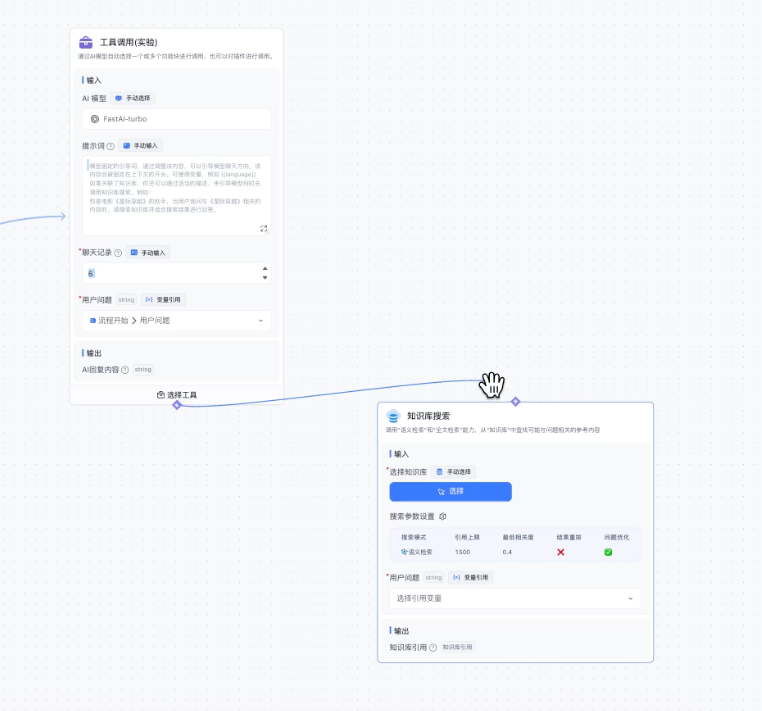Screen dimensions: 762x711
Task: Click the expand icon in prompt textarea
Action: point(264,229)
